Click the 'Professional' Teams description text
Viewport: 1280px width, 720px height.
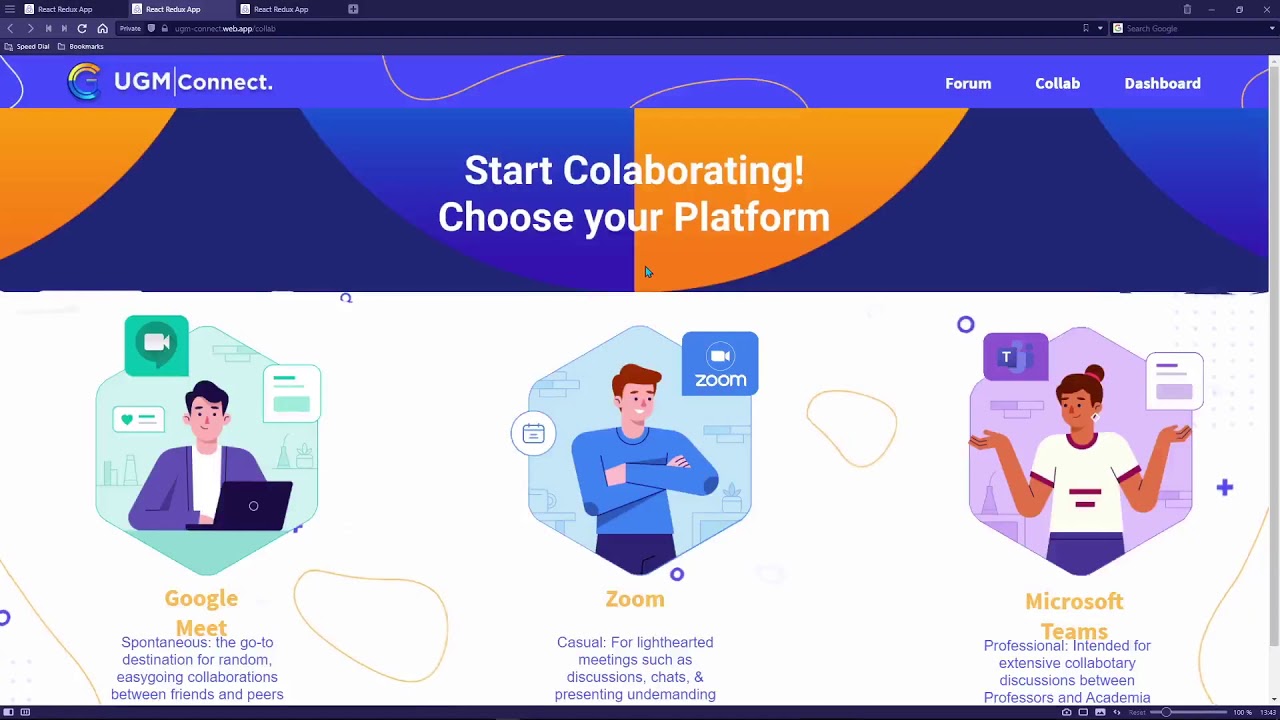click(1067, 671)
